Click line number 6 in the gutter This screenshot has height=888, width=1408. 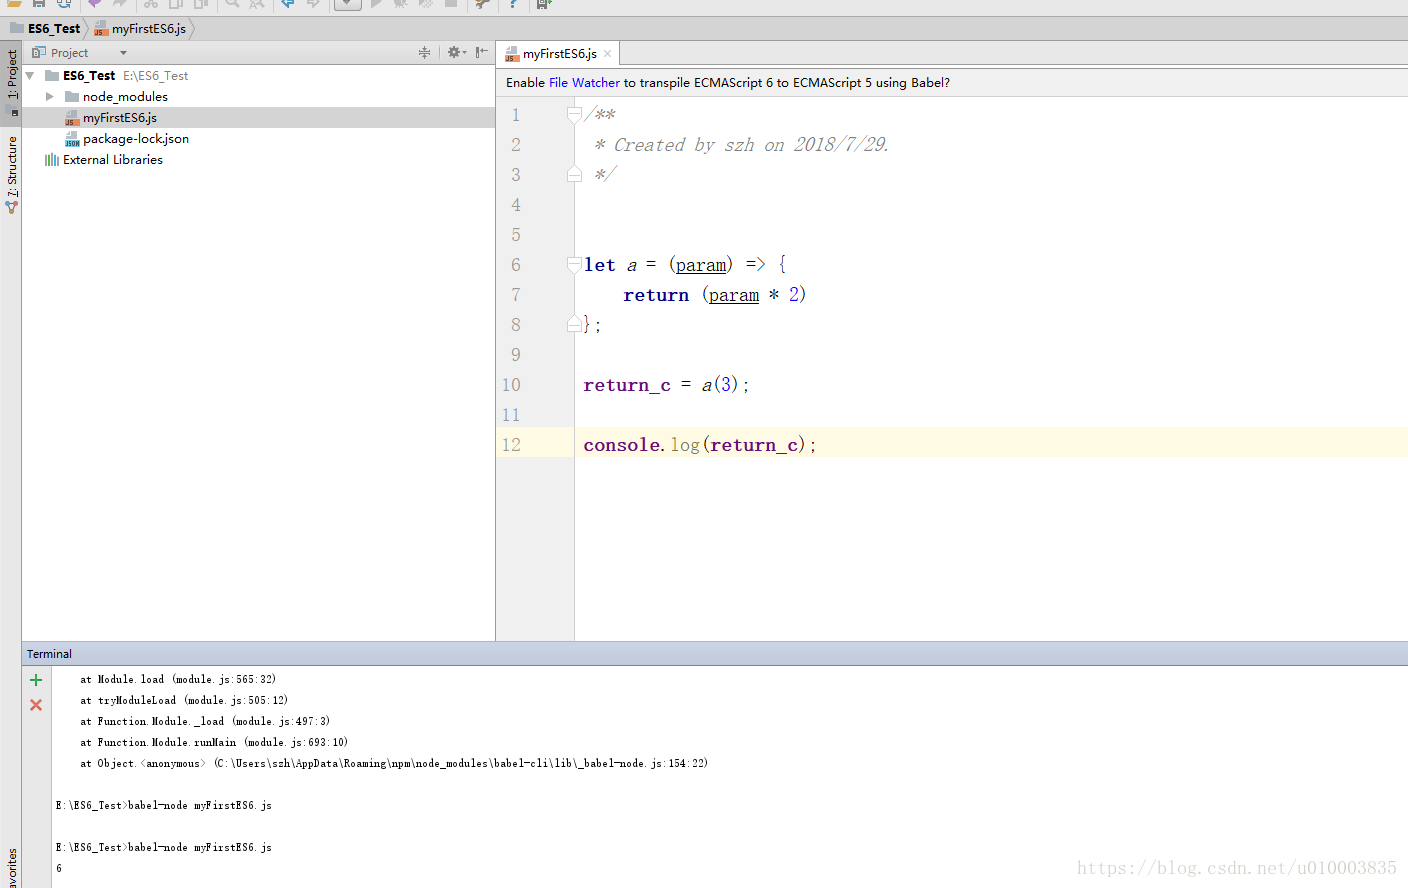(x=516, y=265)
